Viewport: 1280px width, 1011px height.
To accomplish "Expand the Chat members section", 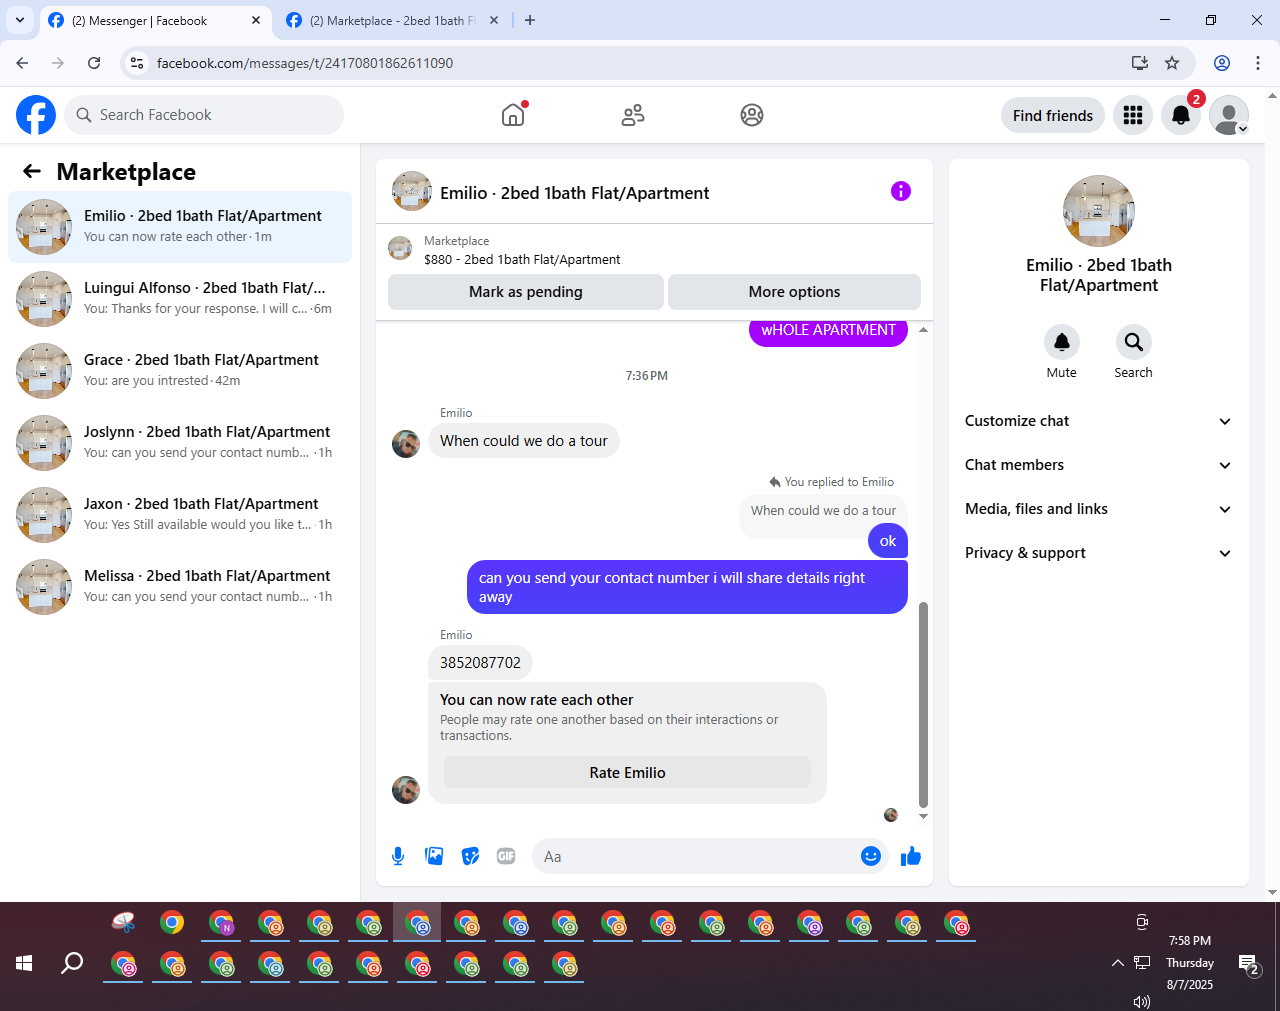I will click(1099, 465).
